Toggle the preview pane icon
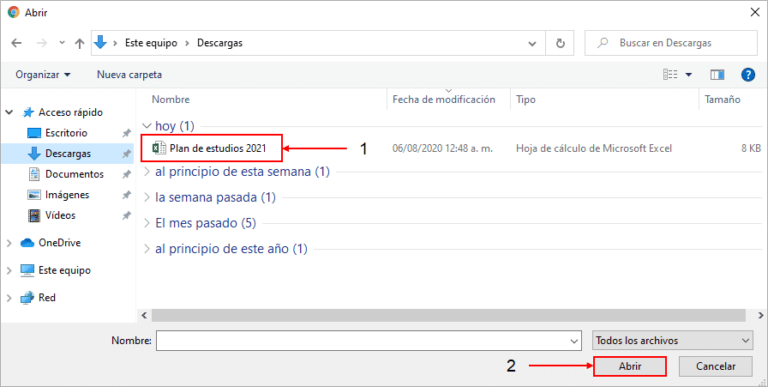Image resolution: width=768 pixels, height=387 pixels. pyautogui.click(x=717, y=74)
